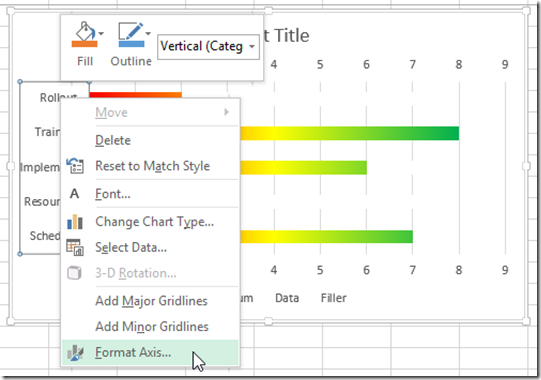
Task: Click the 3-D Rotation cube icon
Action: 74,273
